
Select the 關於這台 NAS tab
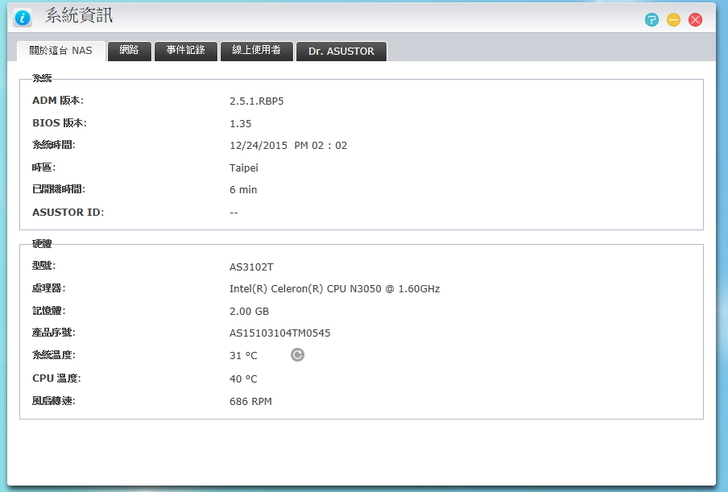(x=61, y=51)
